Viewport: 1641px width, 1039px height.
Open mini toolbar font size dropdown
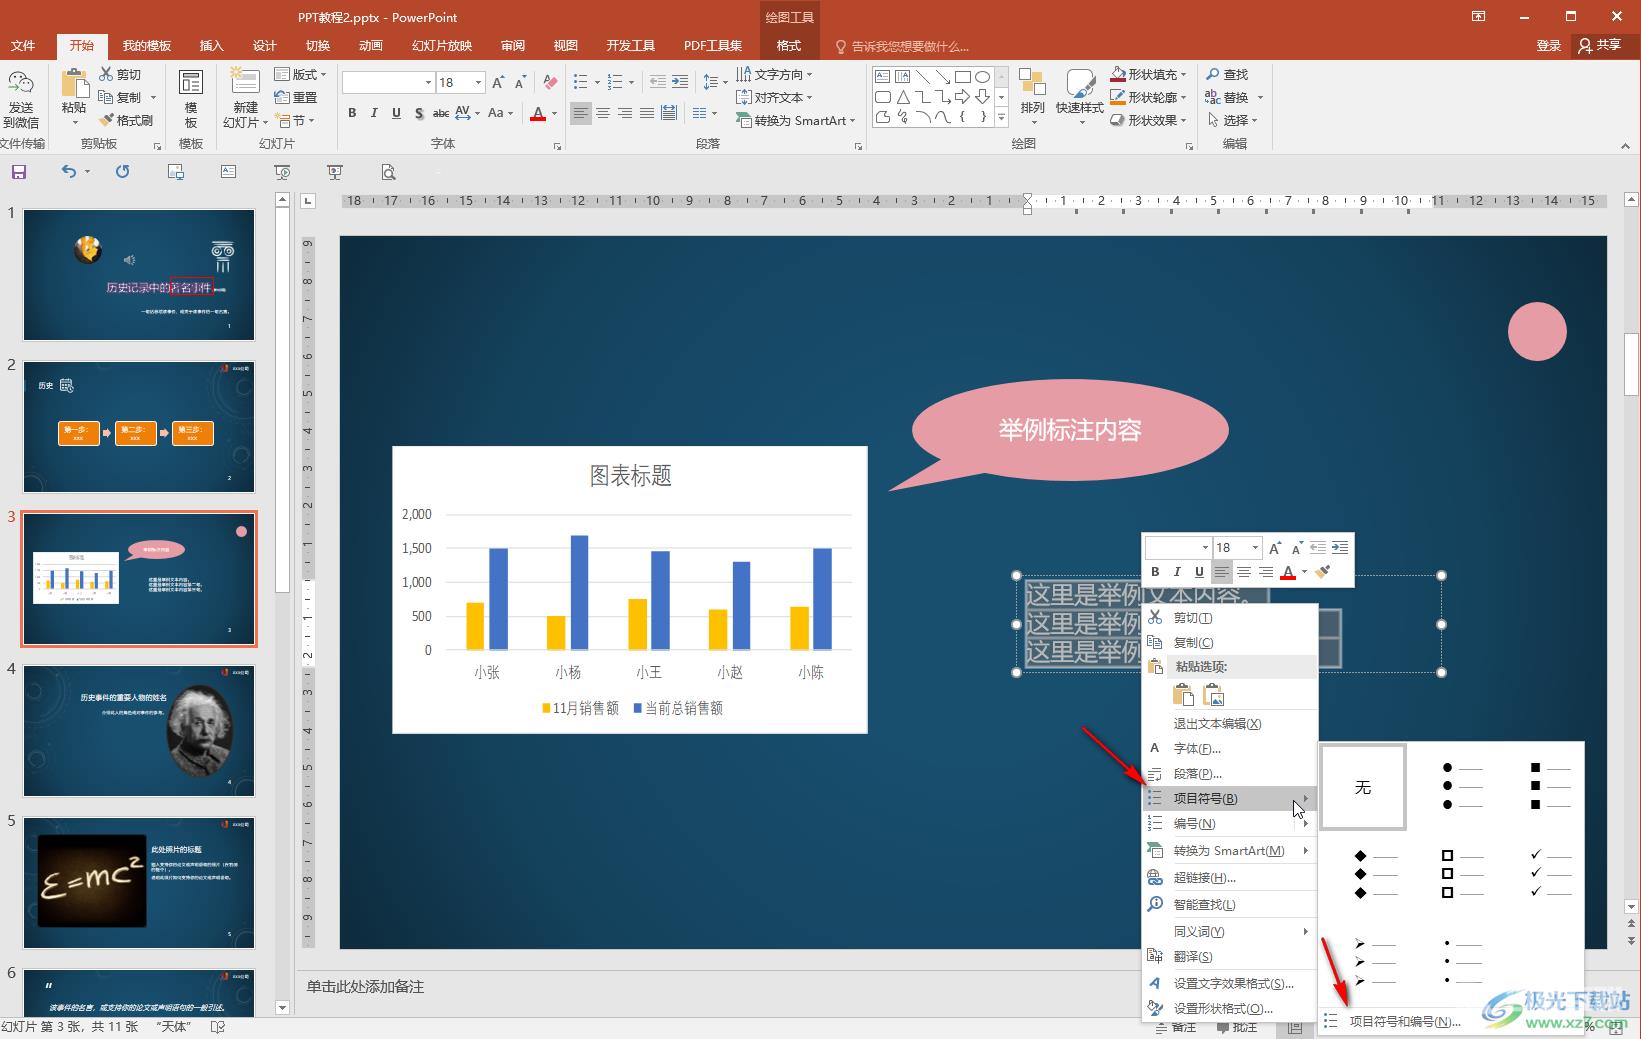(1255, 547)
